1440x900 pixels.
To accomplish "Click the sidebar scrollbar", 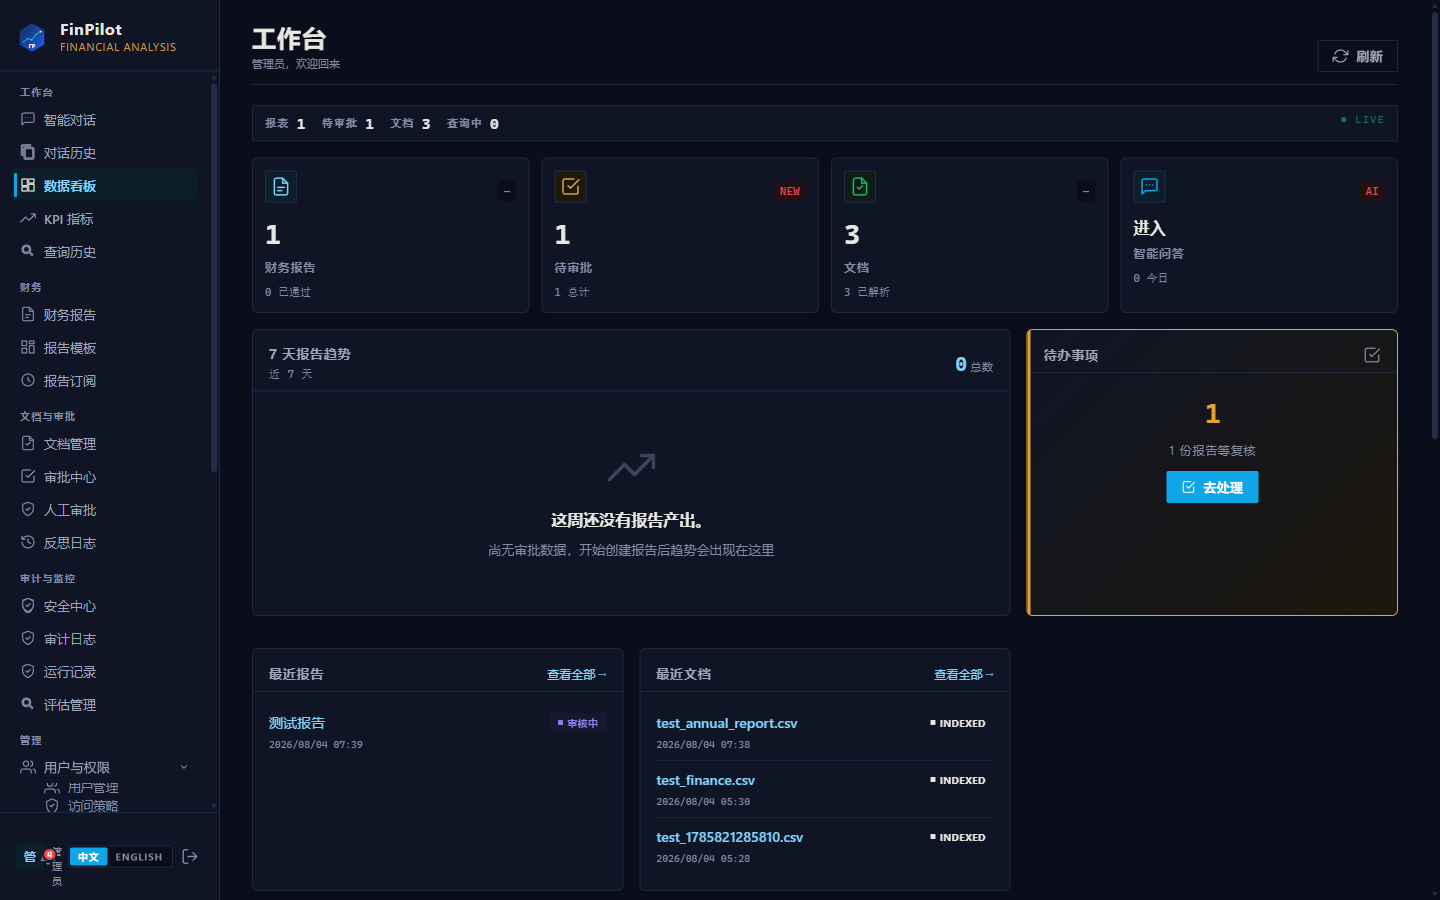I will [x=214, y=277].
